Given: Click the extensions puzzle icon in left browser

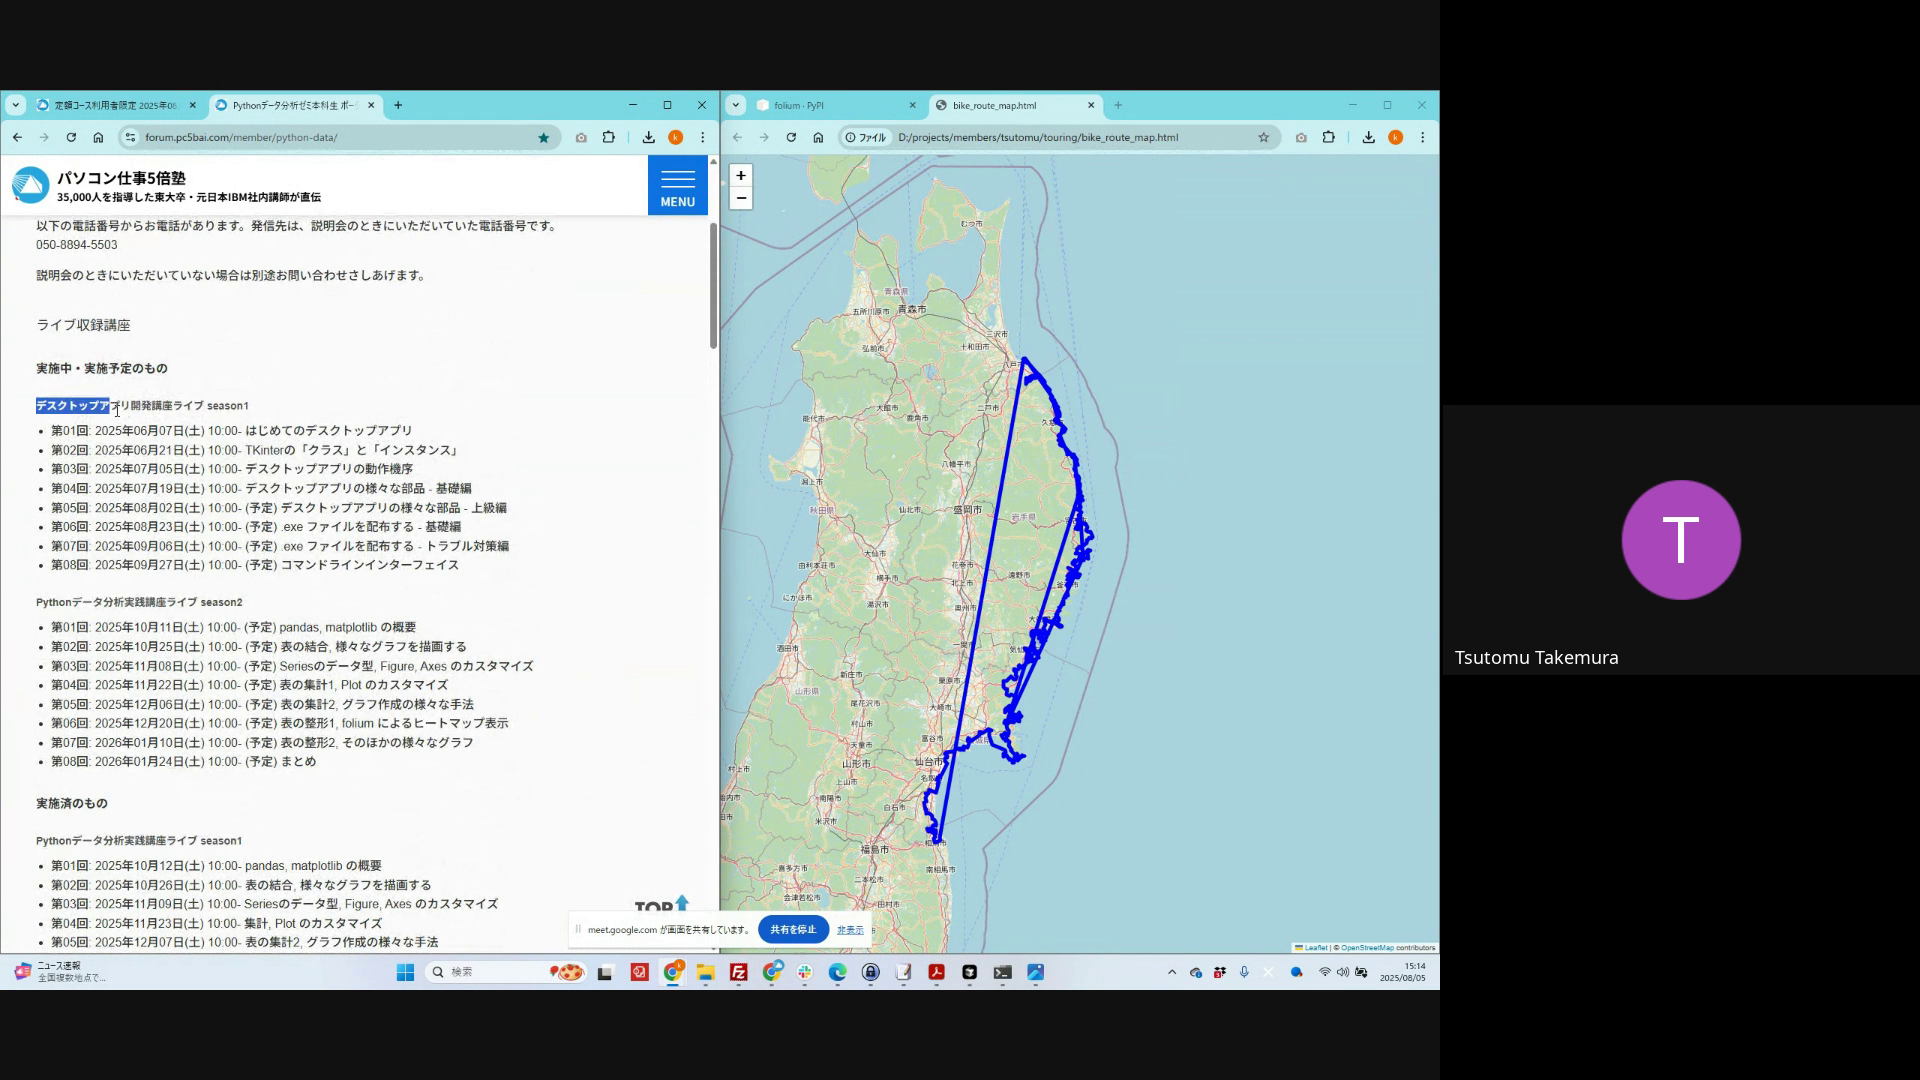Looking at the screenshot, I should pyautogui.click(x=609, y=138).
